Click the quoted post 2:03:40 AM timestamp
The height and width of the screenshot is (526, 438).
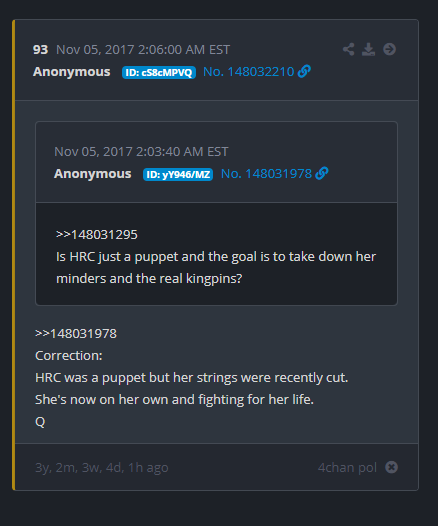[x=141, y=152]
